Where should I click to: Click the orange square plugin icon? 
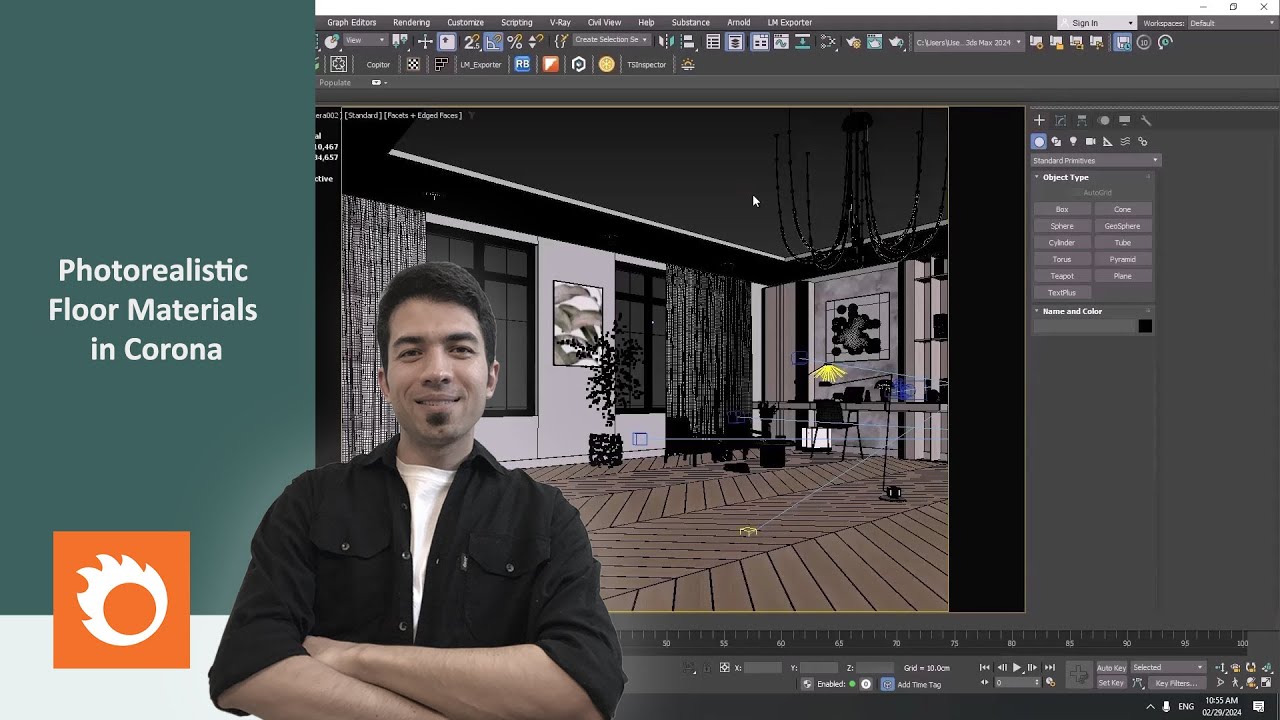550,64
